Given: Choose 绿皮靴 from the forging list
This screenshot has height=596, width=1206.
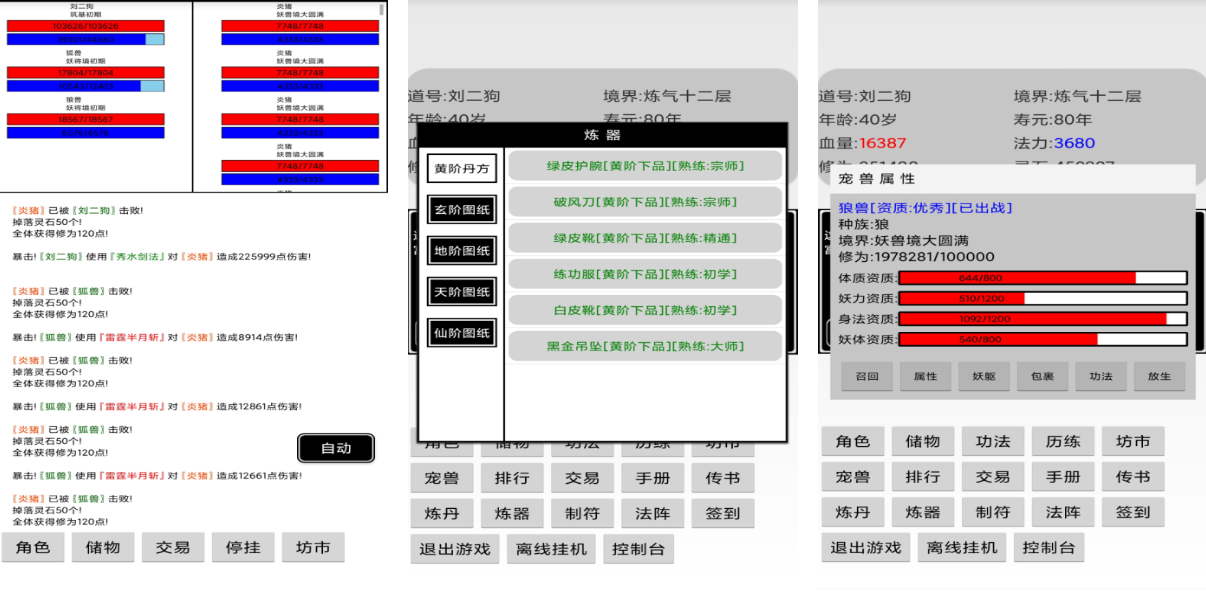Looking at the screenshot, I should tap(645, 238).
